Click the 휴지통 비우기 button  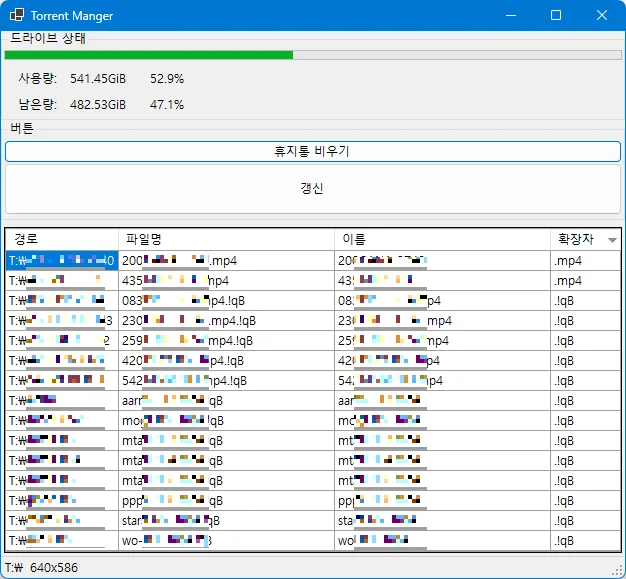pyautogui.click(x=313, y=151)
